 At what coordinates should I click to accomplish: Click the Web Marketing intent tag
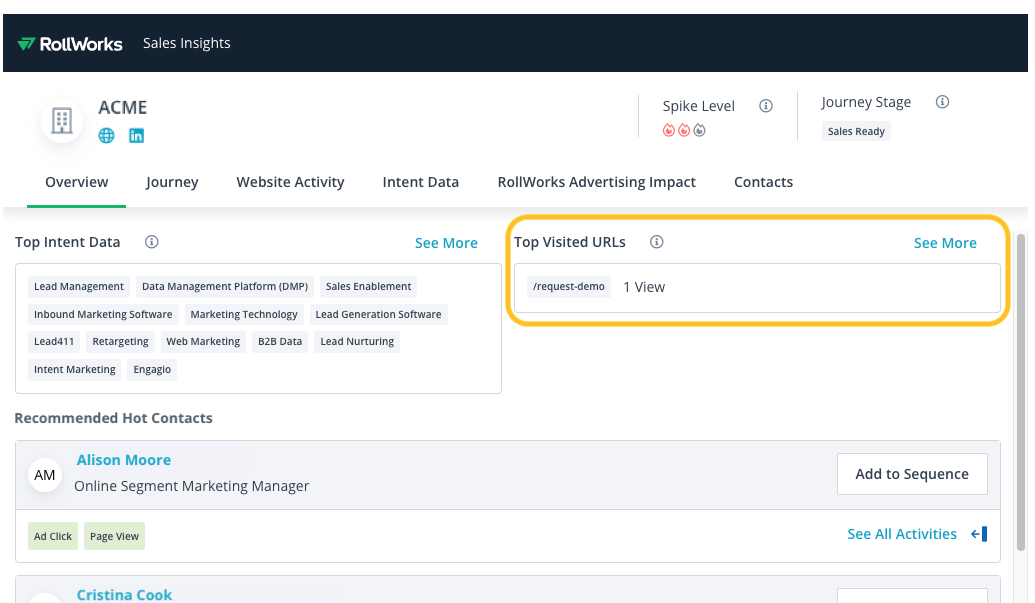click(203, 342)
